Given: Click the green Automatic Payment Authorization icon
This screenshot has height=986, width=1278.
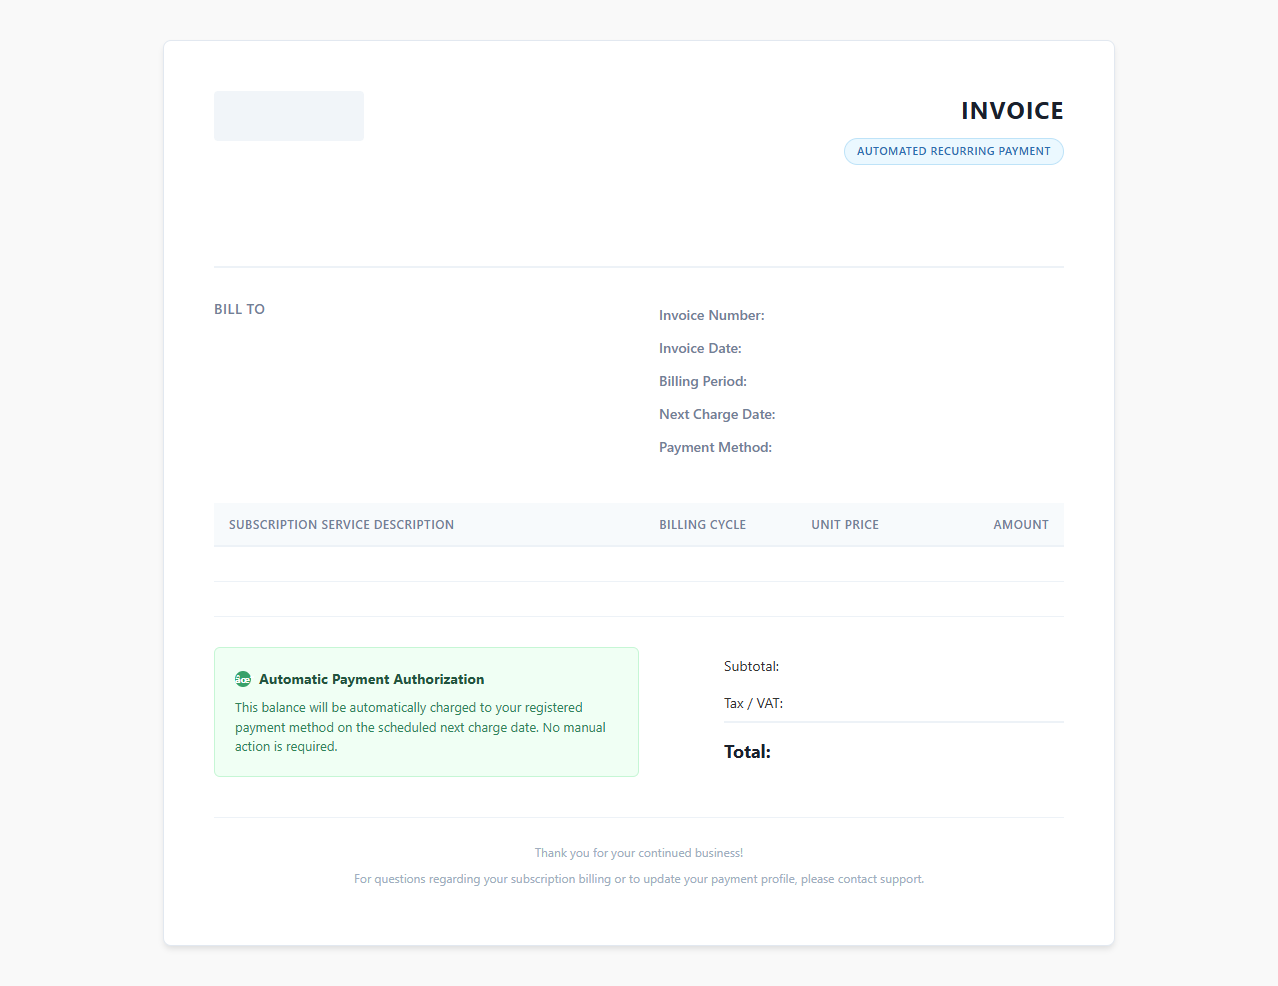Looking at the screenshot, I should point(243,679).
